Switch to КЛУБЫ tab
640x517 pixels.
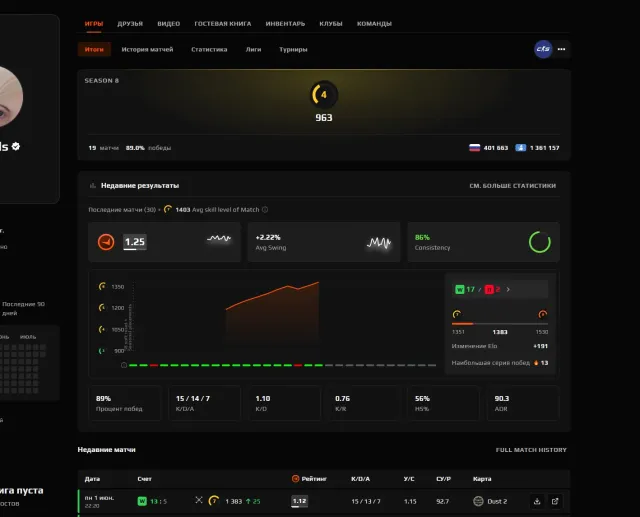pyautogui.click(x=331, y=24)
